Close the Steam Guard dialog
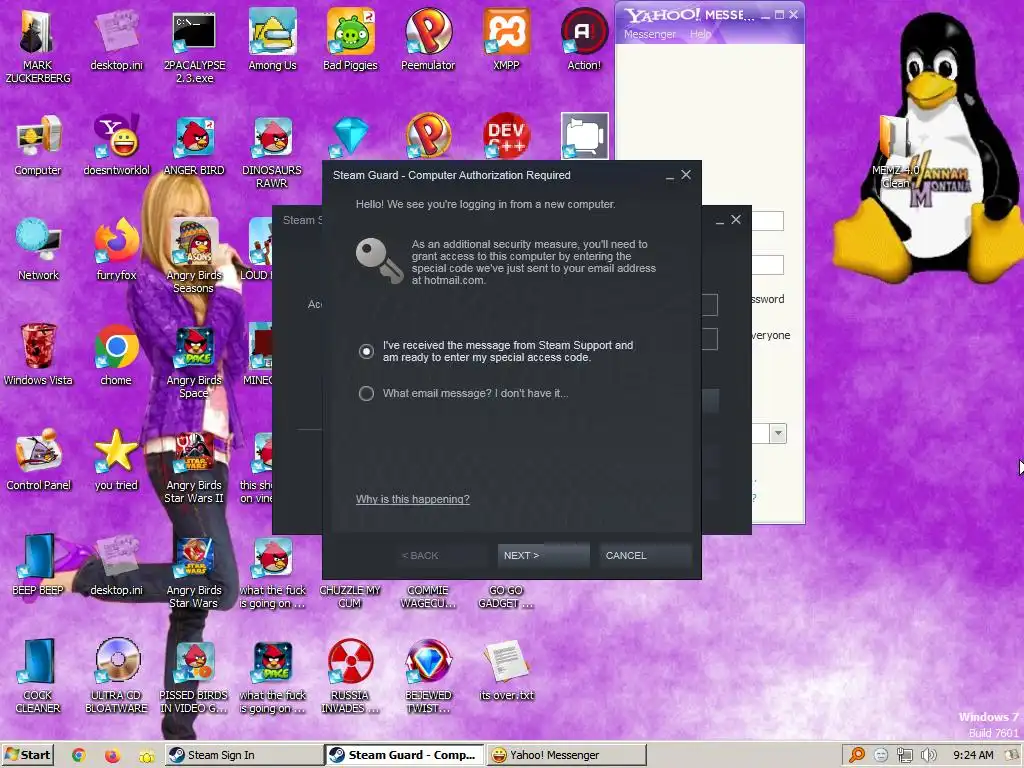1024x768 pixels. click(x=686, y=175)
